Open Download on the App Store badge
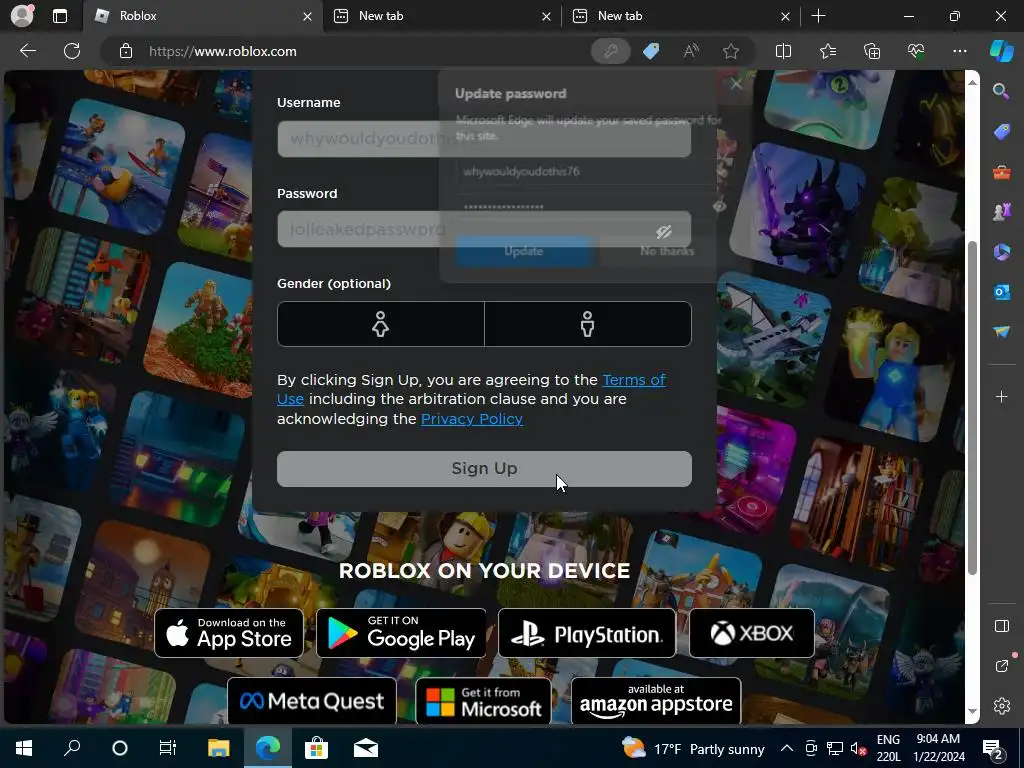The image size is (1024, 768). click(229, 633)
